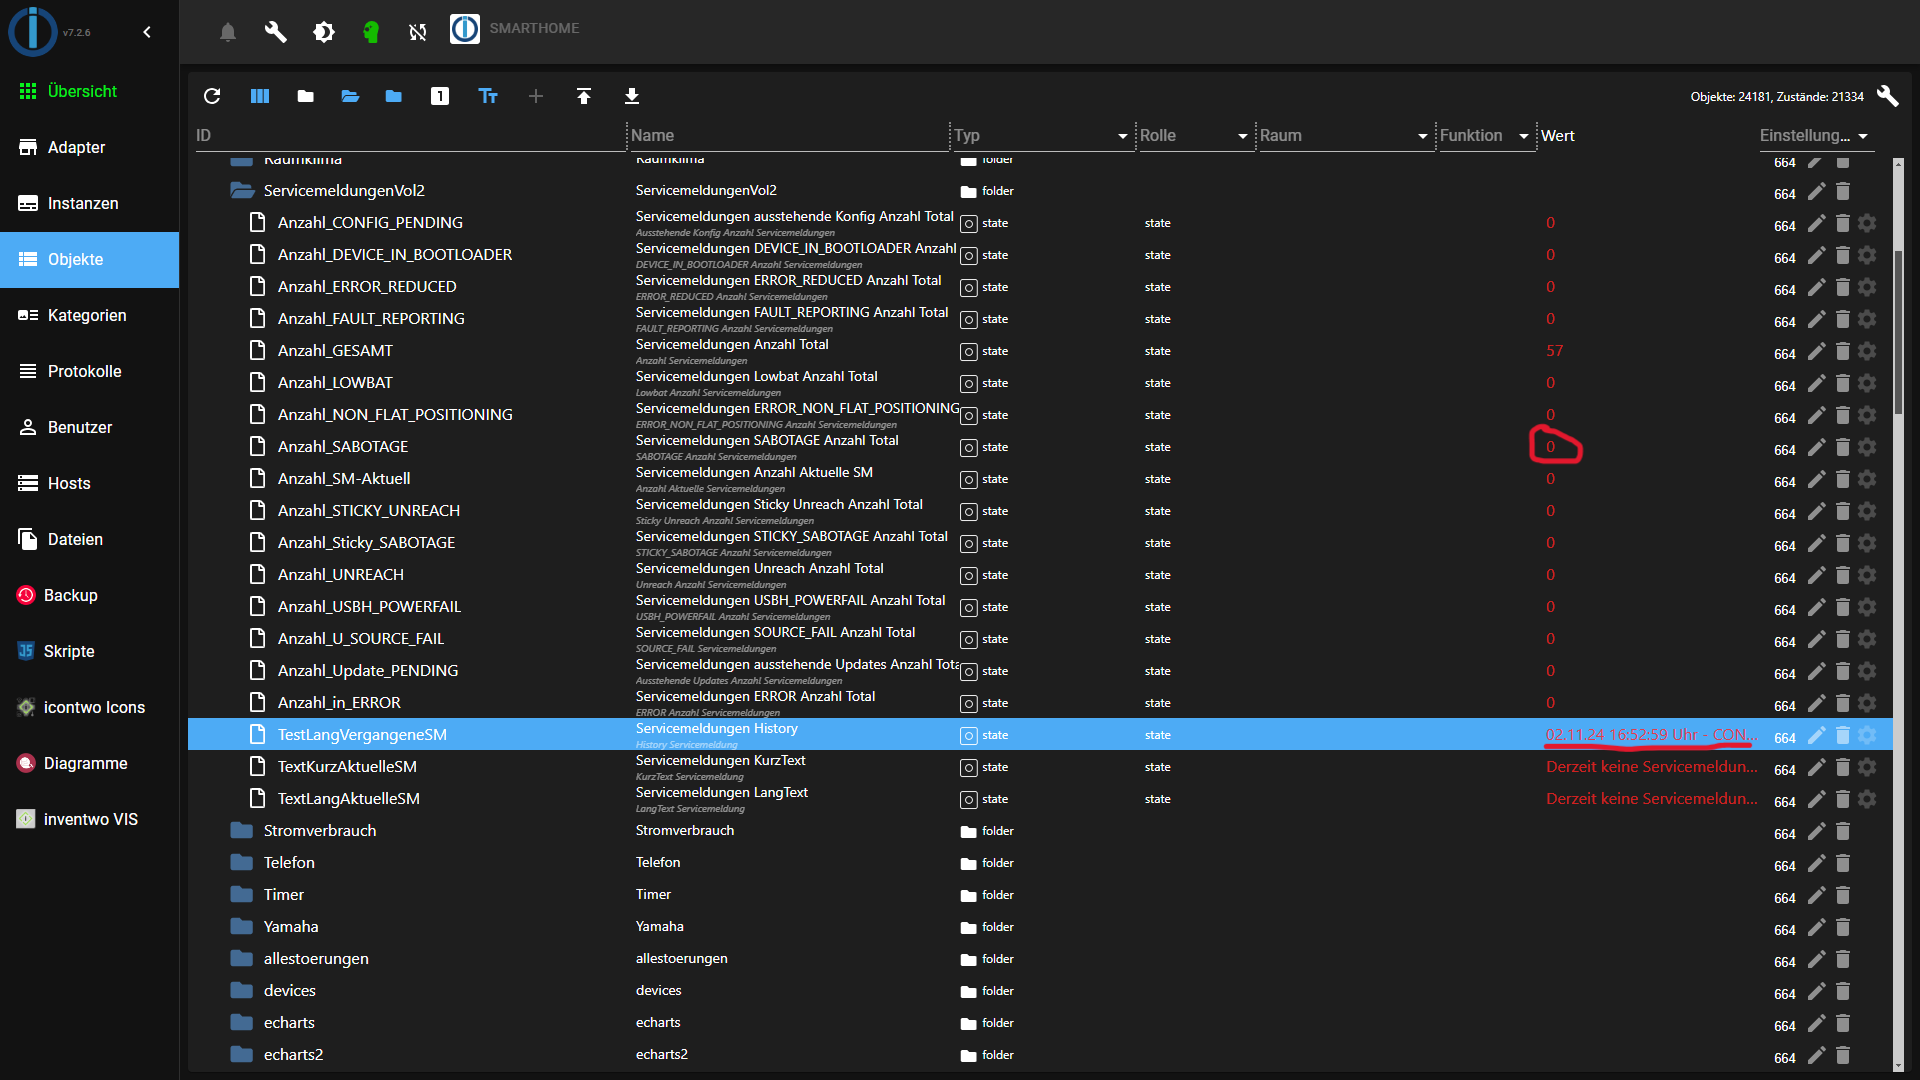
Task: Toggle object names view icon
Action: (x=488, y=96)
